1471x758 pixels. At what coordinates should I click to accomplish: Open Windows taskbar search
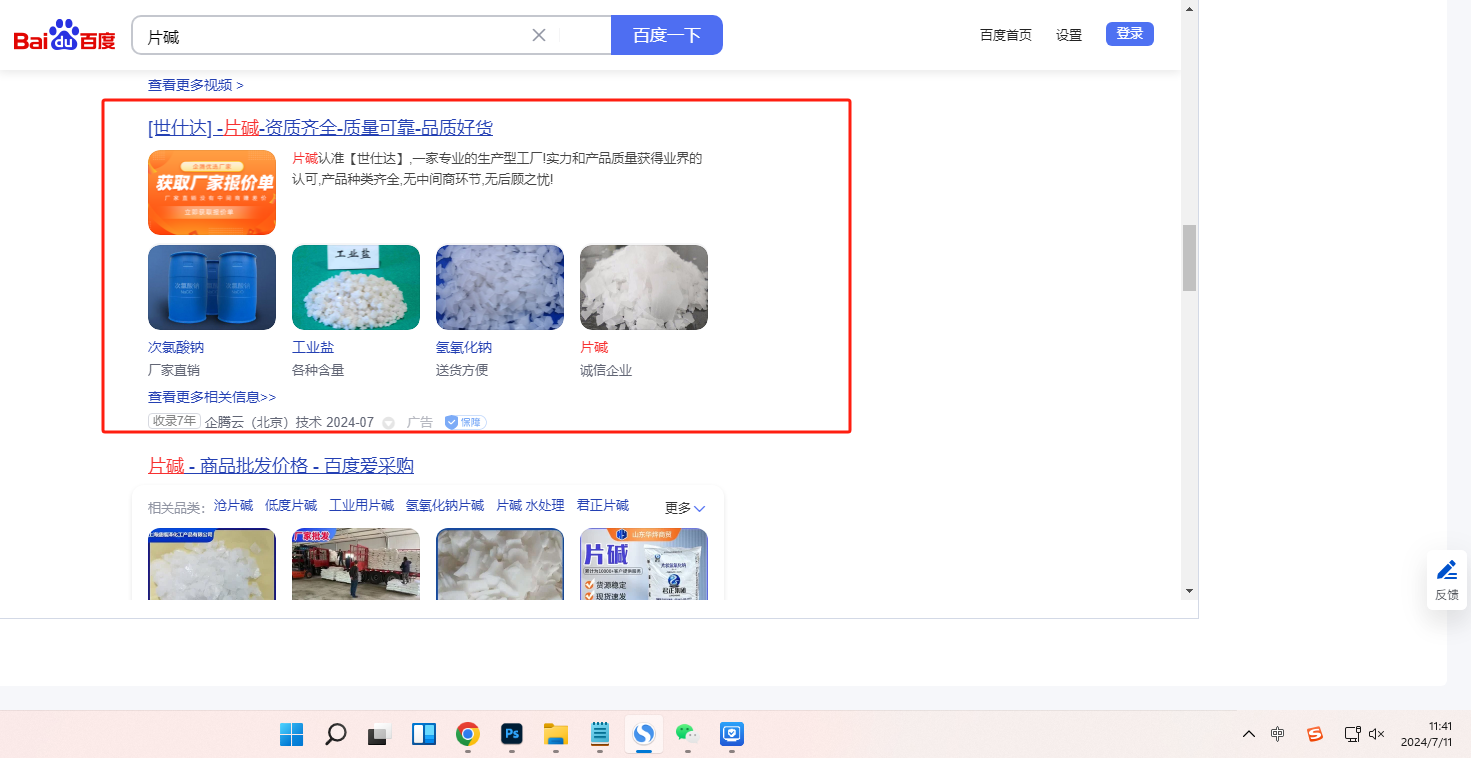(336, 734)
